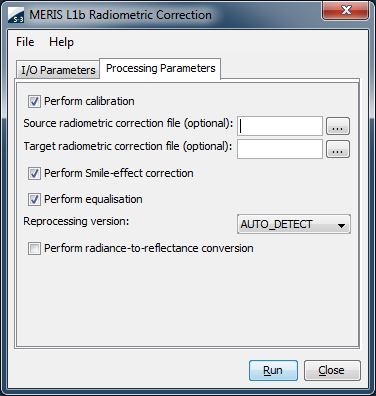Viewport: 376px width, 396px height.
Task: Focus the target radiometric correction file field
Action: [280, 149]
